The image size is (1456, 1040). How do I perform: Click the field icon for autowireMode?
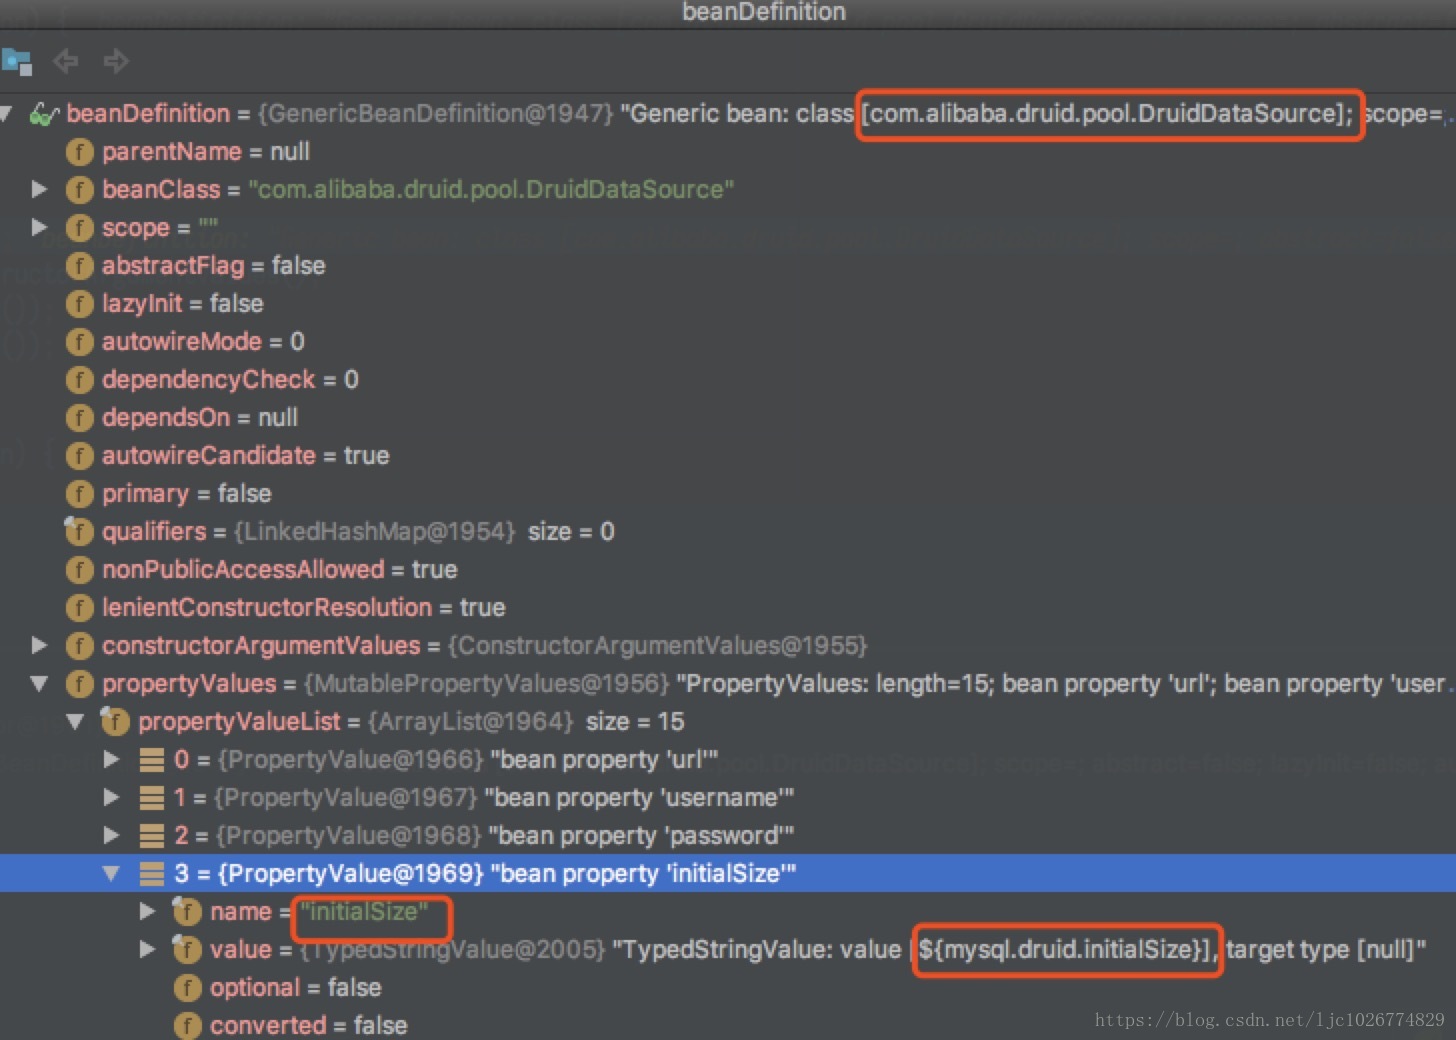click(79, 342)
